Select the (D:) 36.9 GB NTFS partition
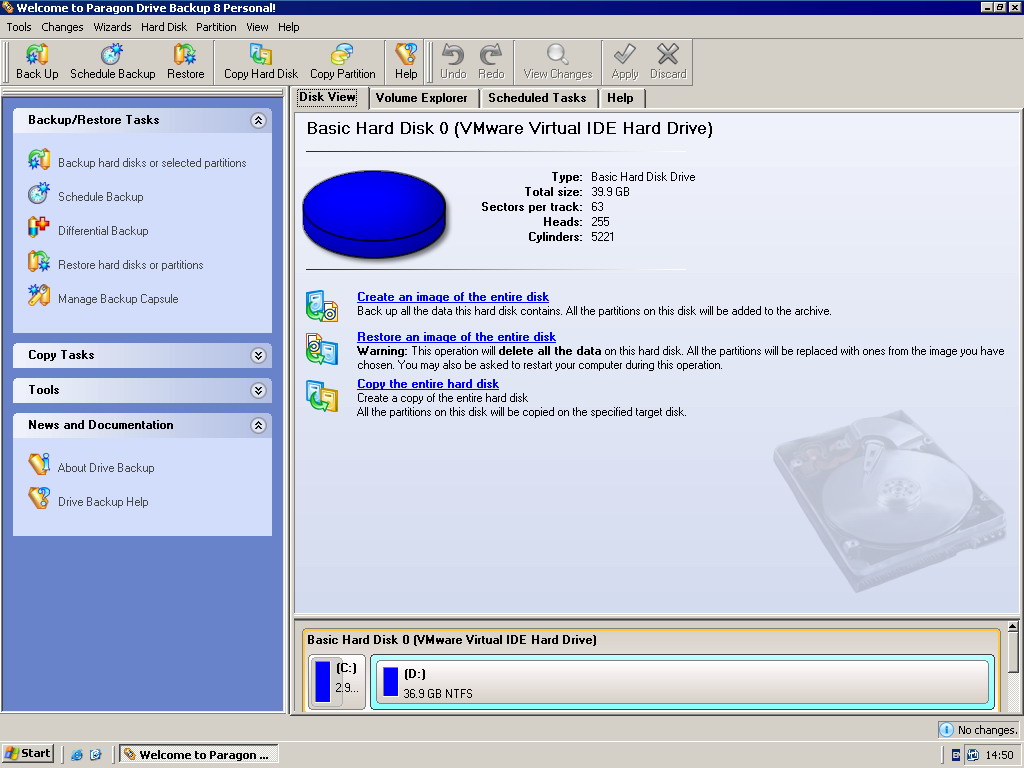Viewport: 1024px width, 768px height. [682, 682]
